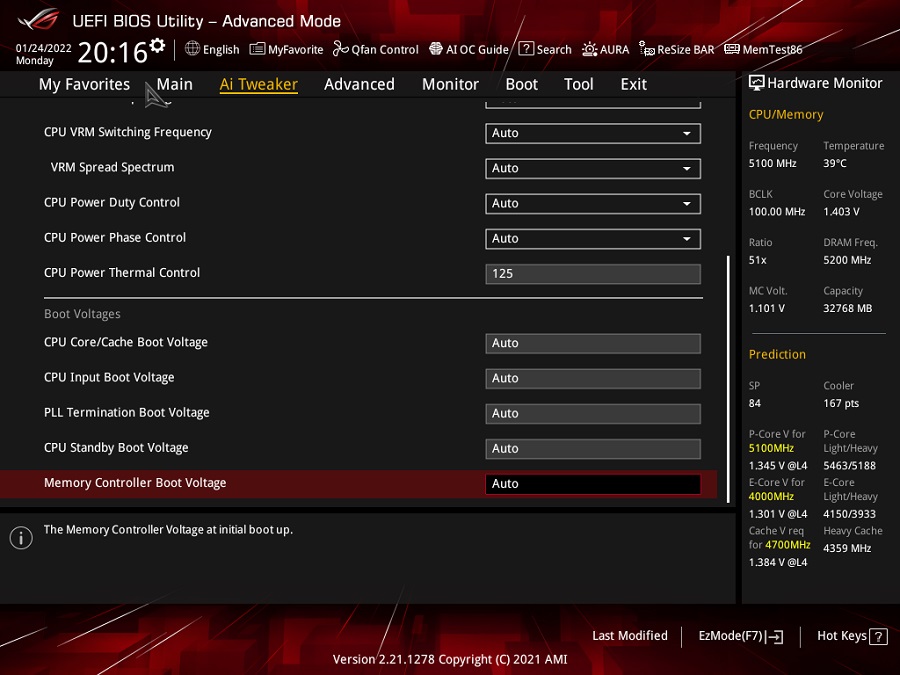Click the ROG logo icon
The width and height of the screenshot is (900, 675).
[x=38, y=21]
